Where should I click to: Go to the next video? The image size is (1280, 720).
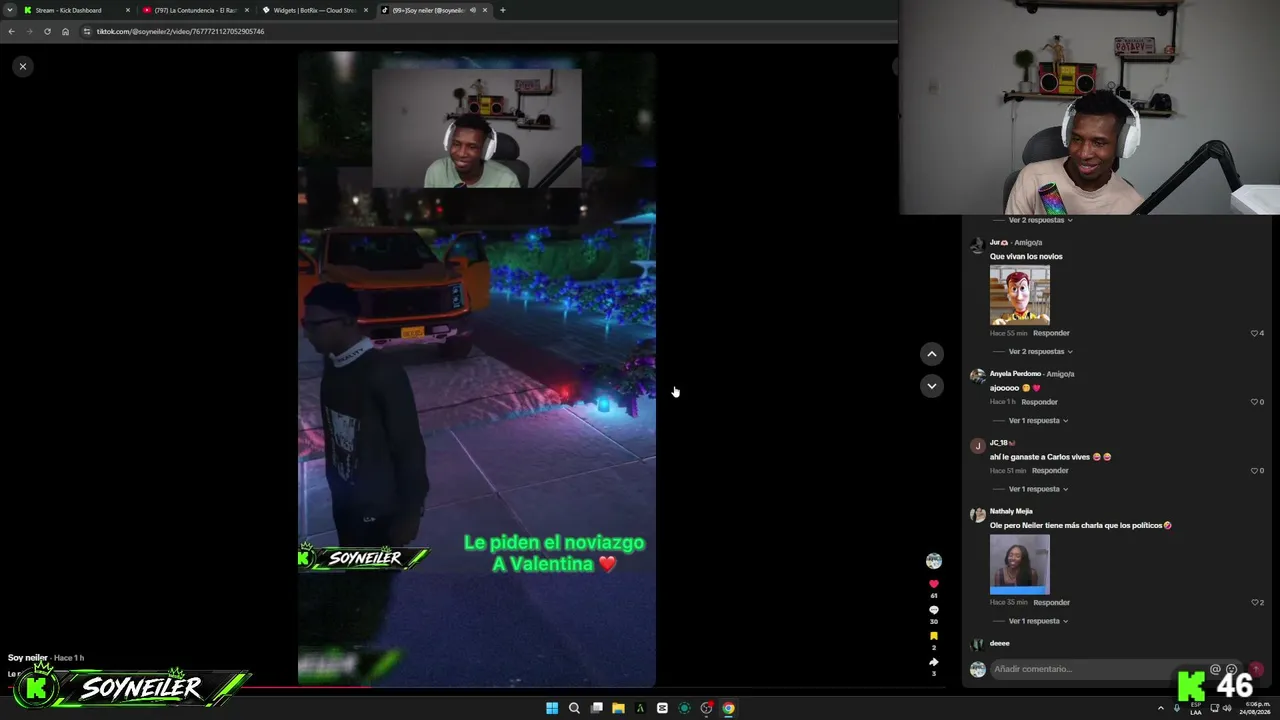click(x=931, y=386)
